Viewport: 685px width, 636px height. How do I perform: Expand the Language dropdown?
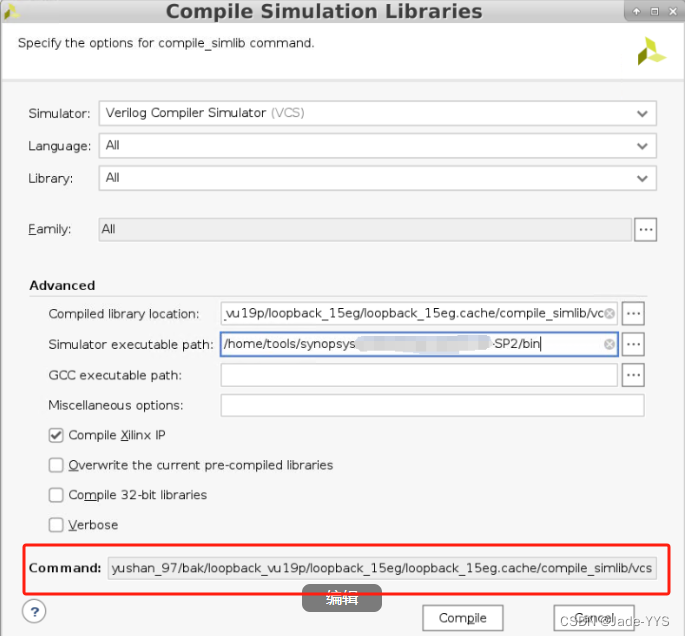point(377,145)
